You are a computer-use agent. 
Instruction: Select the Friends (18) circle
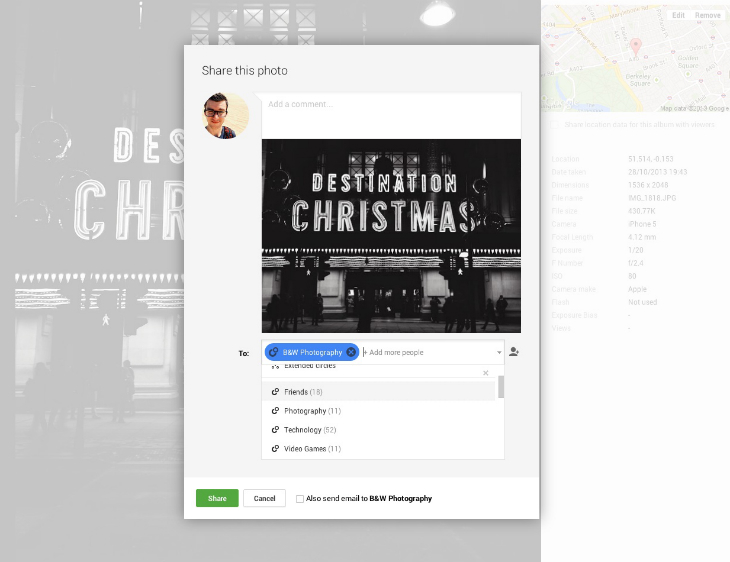(379, 392)
